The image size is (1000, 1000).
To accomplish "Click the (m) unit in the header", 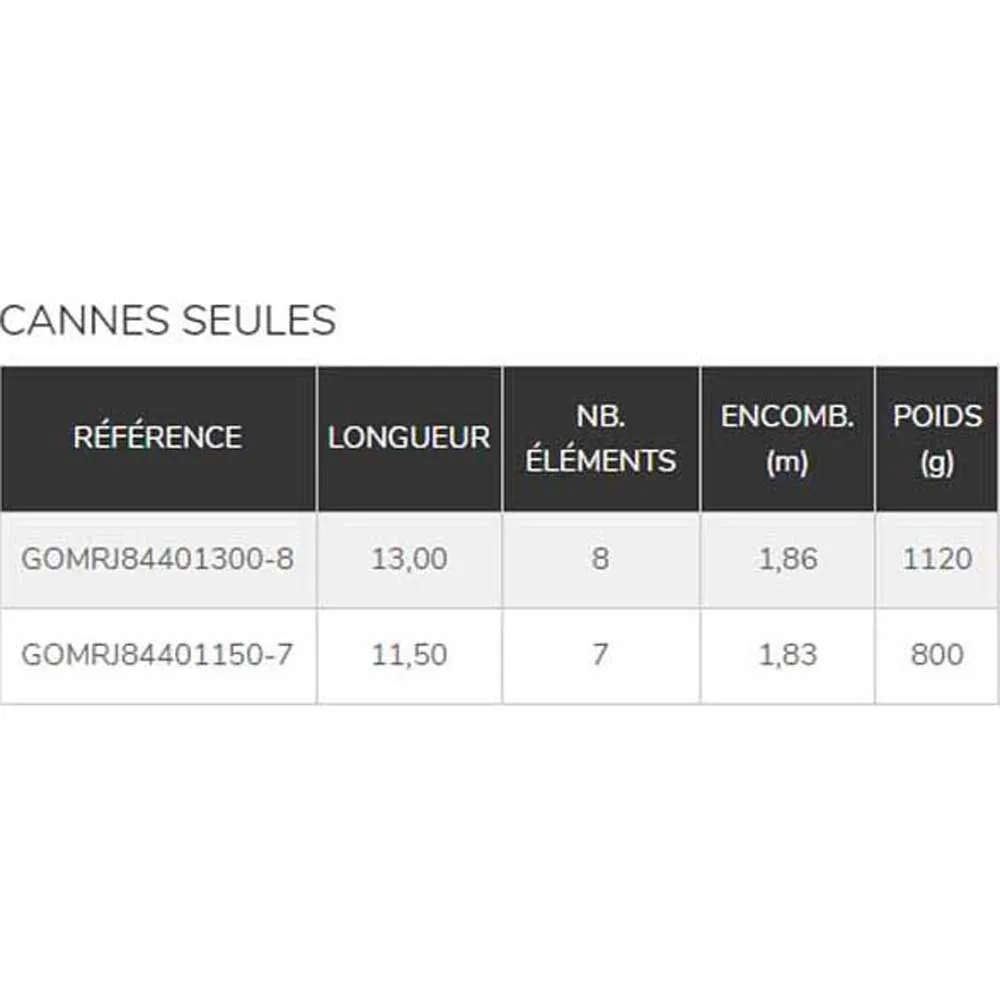I will click(787, 461).
